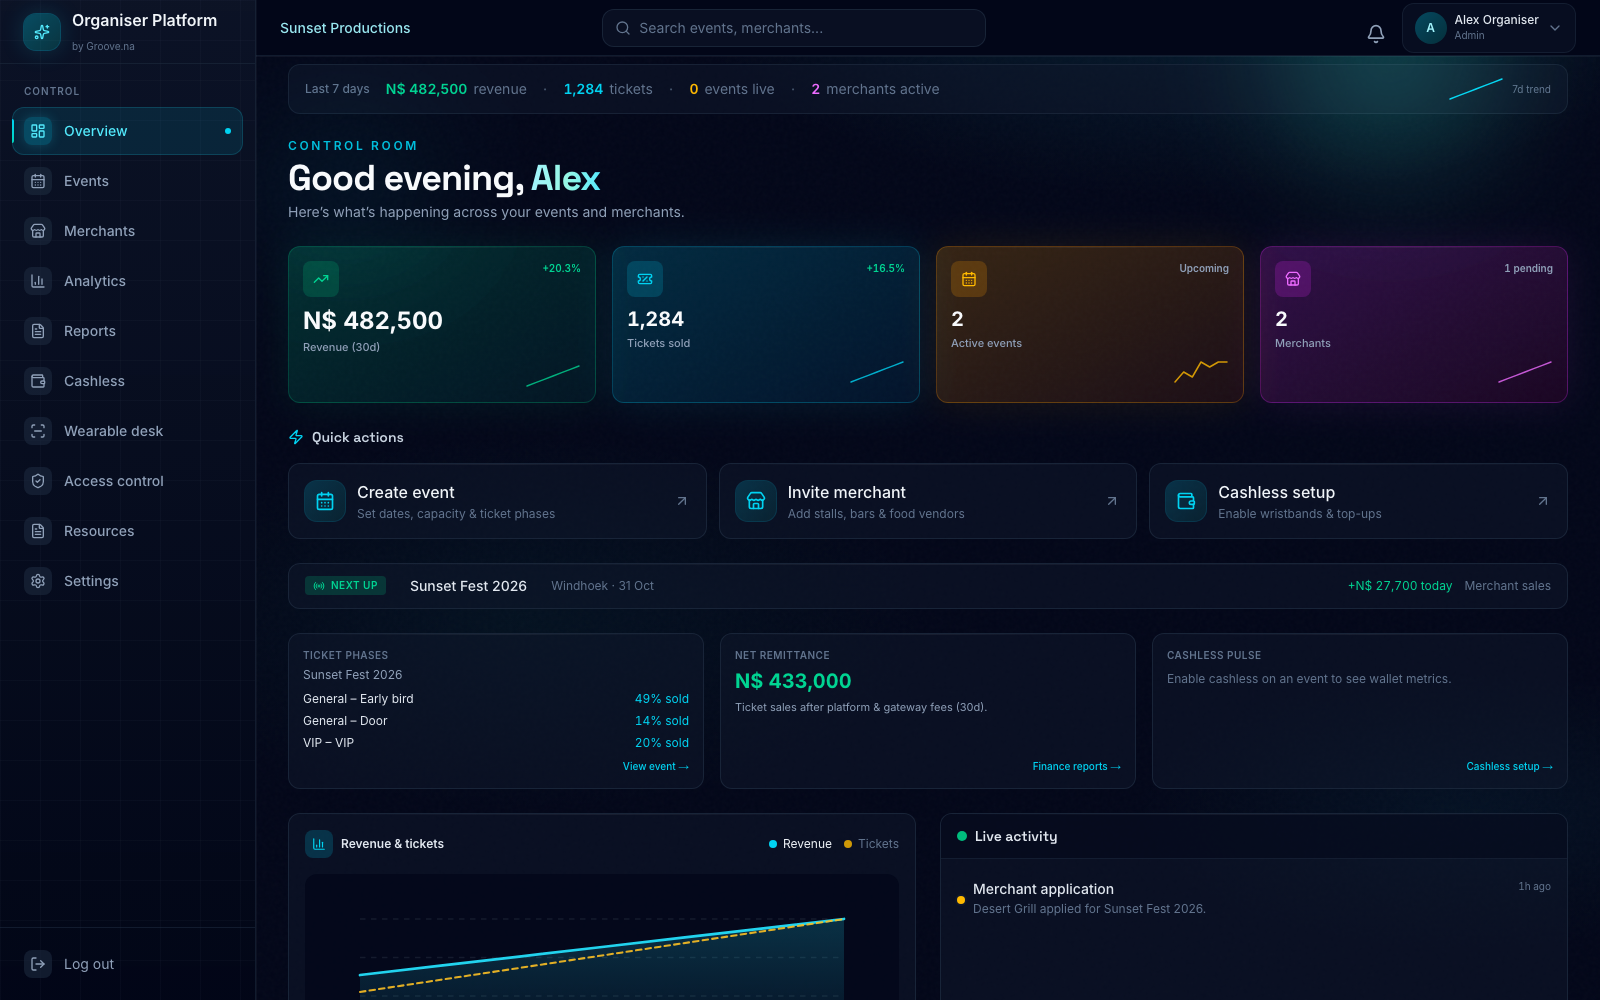This screenshot has height=1000, width=1600.
Task: Click the Resources file icon in sidebar
Action: [x=38, y=531]
